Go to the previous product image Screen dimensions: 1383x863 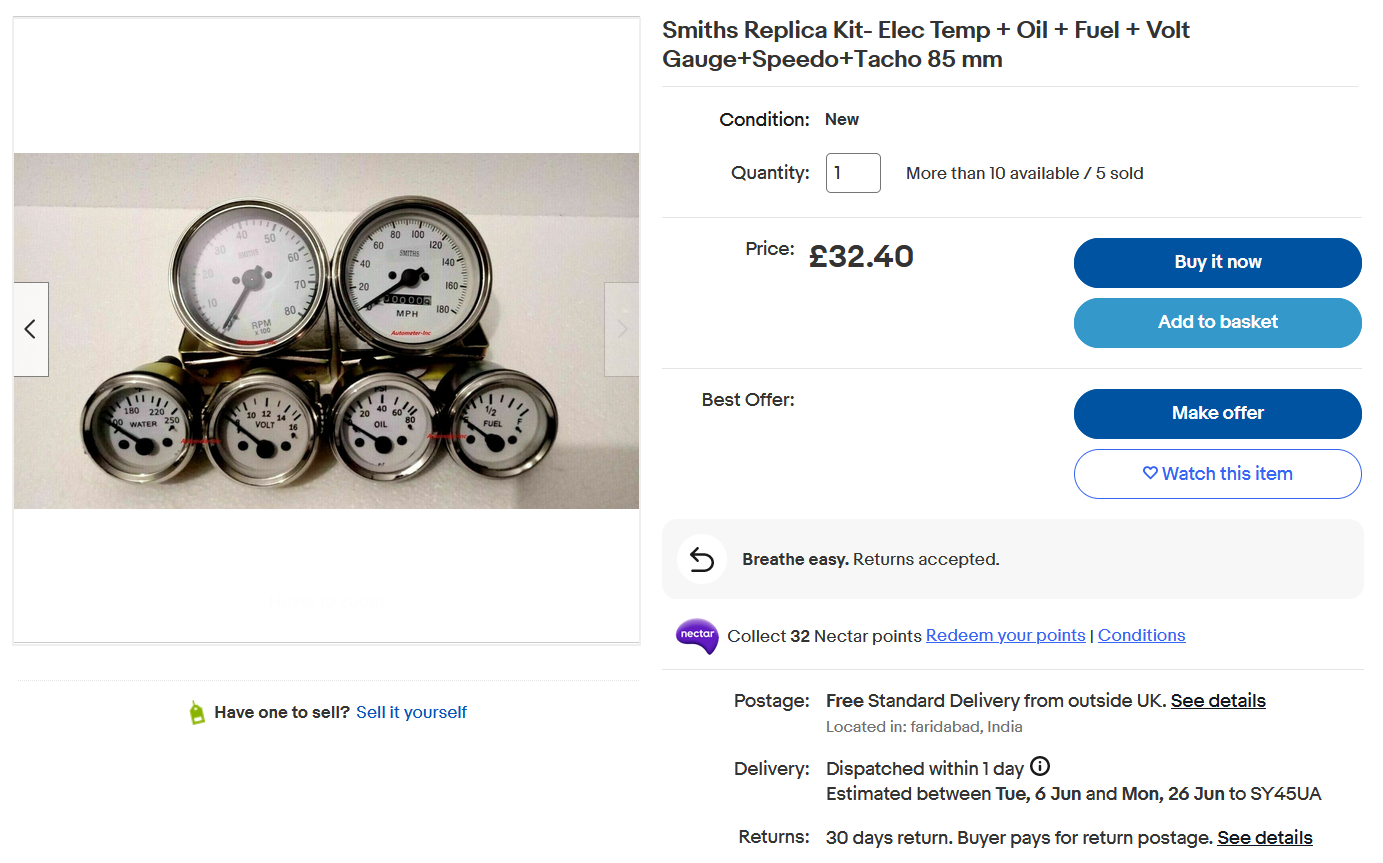(x=30, y=329)
